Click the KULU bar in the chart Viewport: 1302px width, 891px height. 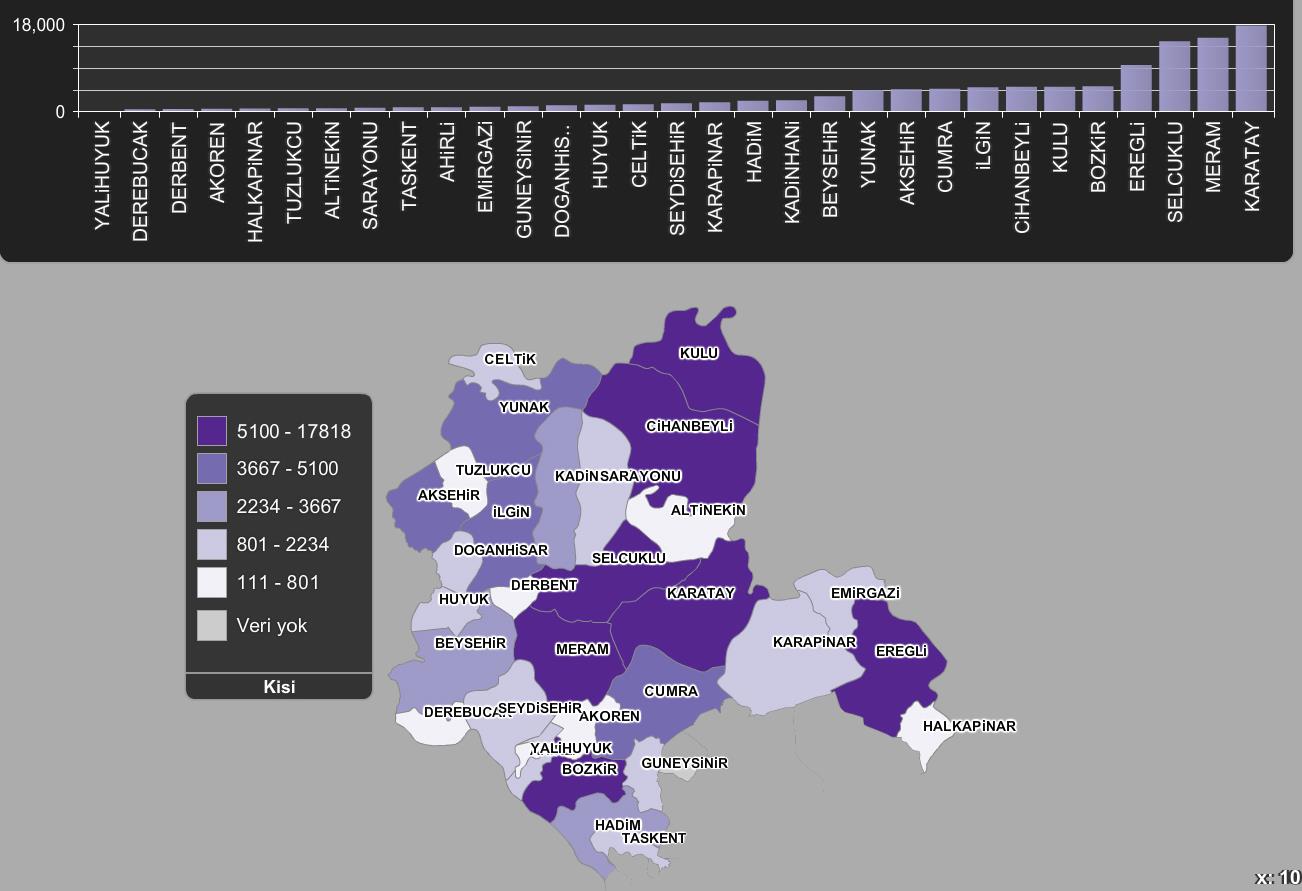(1060, 99)
